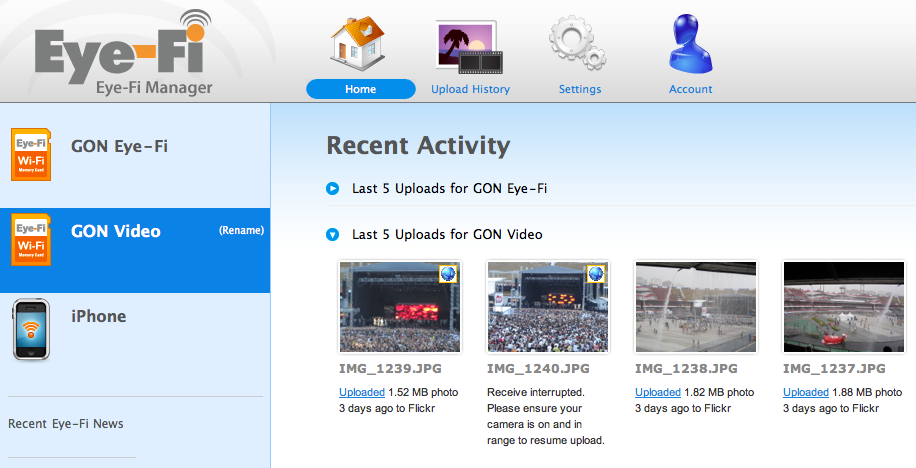This screenshot has width=916, height=468.
Task: Click the Settings gears icon
Action: click(577, 43)
